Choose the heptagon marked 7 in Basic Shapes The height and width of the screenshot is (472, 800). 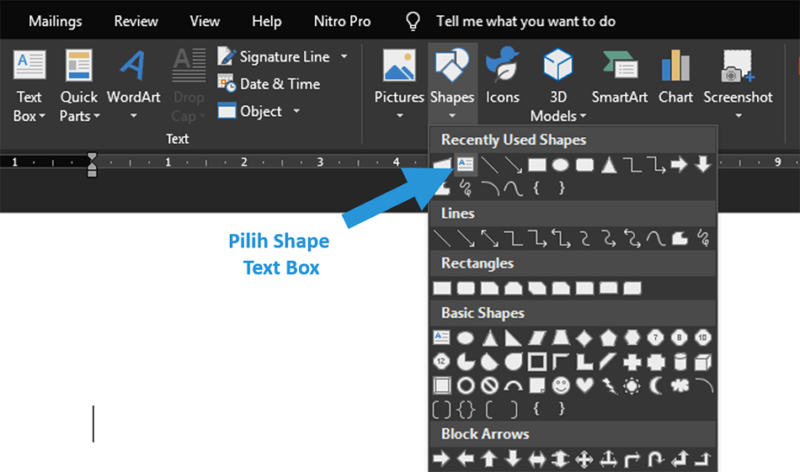coord(656,338)
